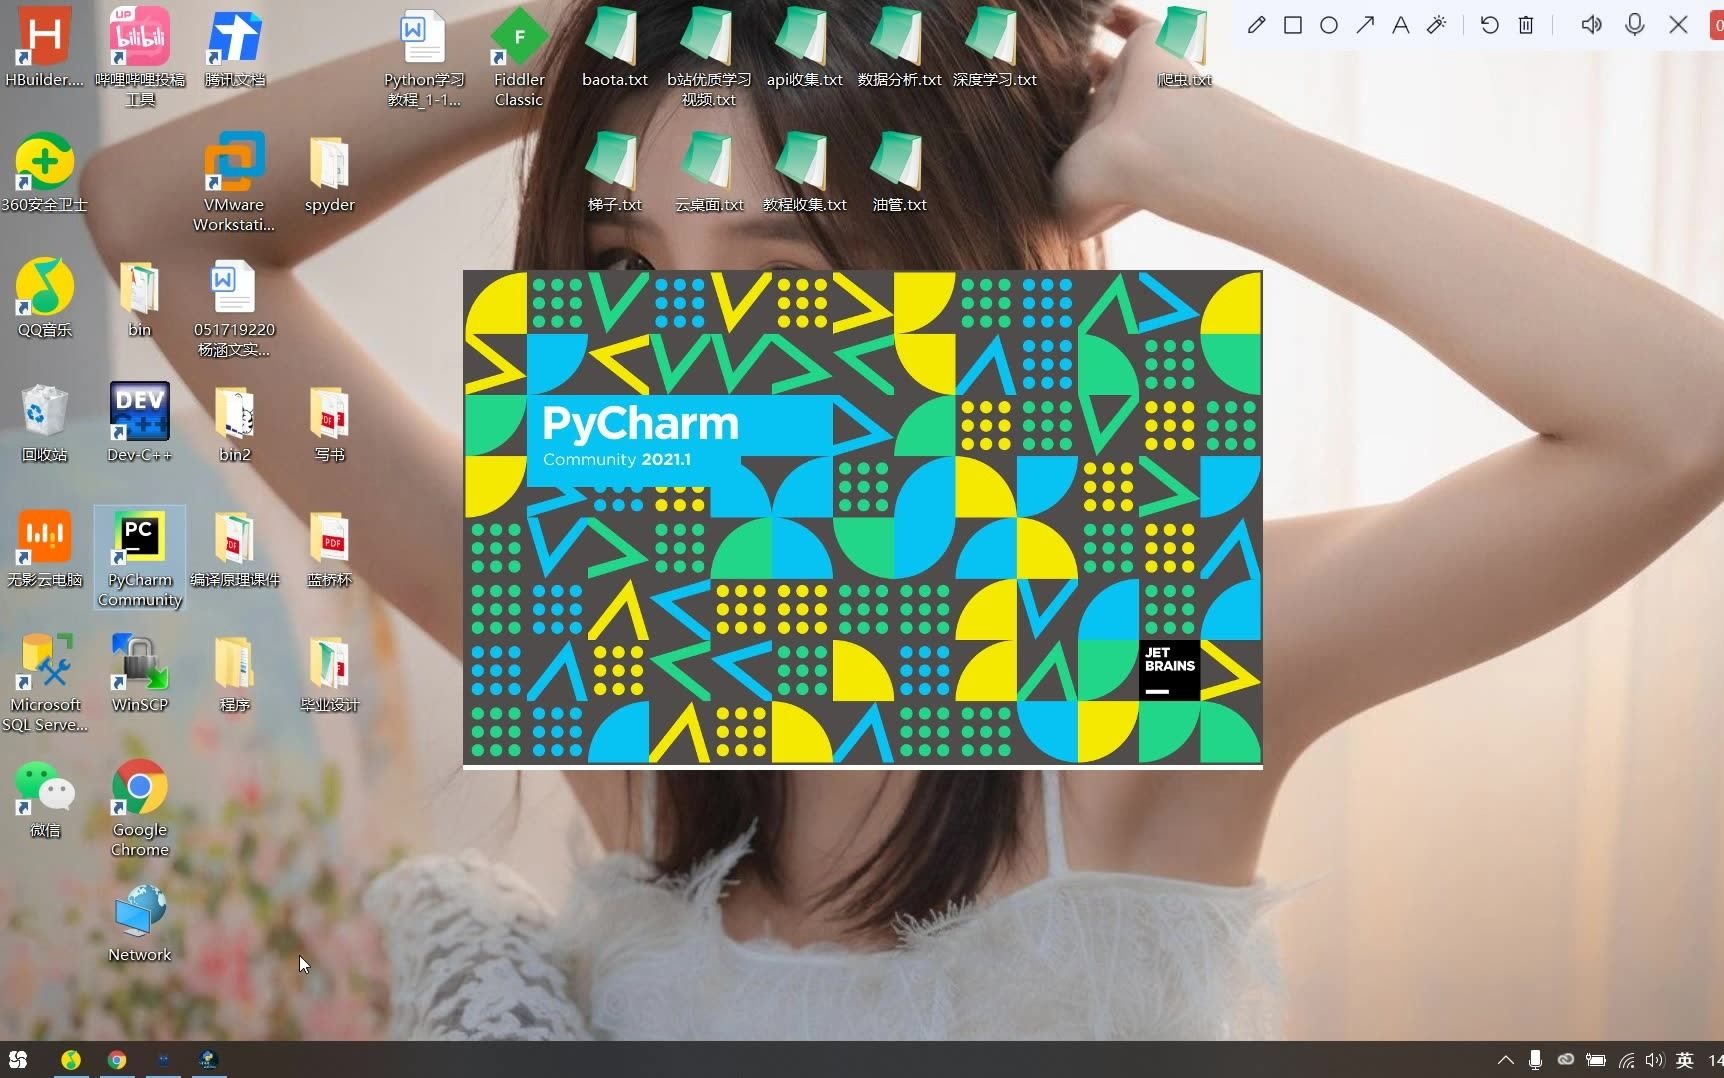
Task: Select the arrow annotation tool
Action: [1365, 25]
